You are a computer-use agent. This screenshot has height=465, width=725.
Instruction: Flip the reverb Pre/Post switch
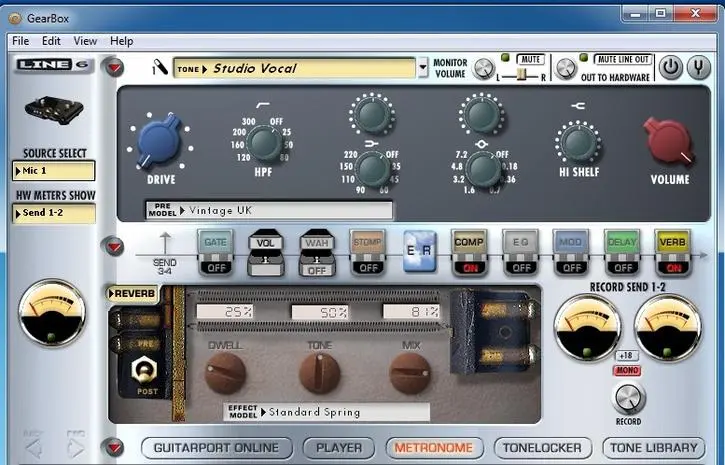point(144,371)
